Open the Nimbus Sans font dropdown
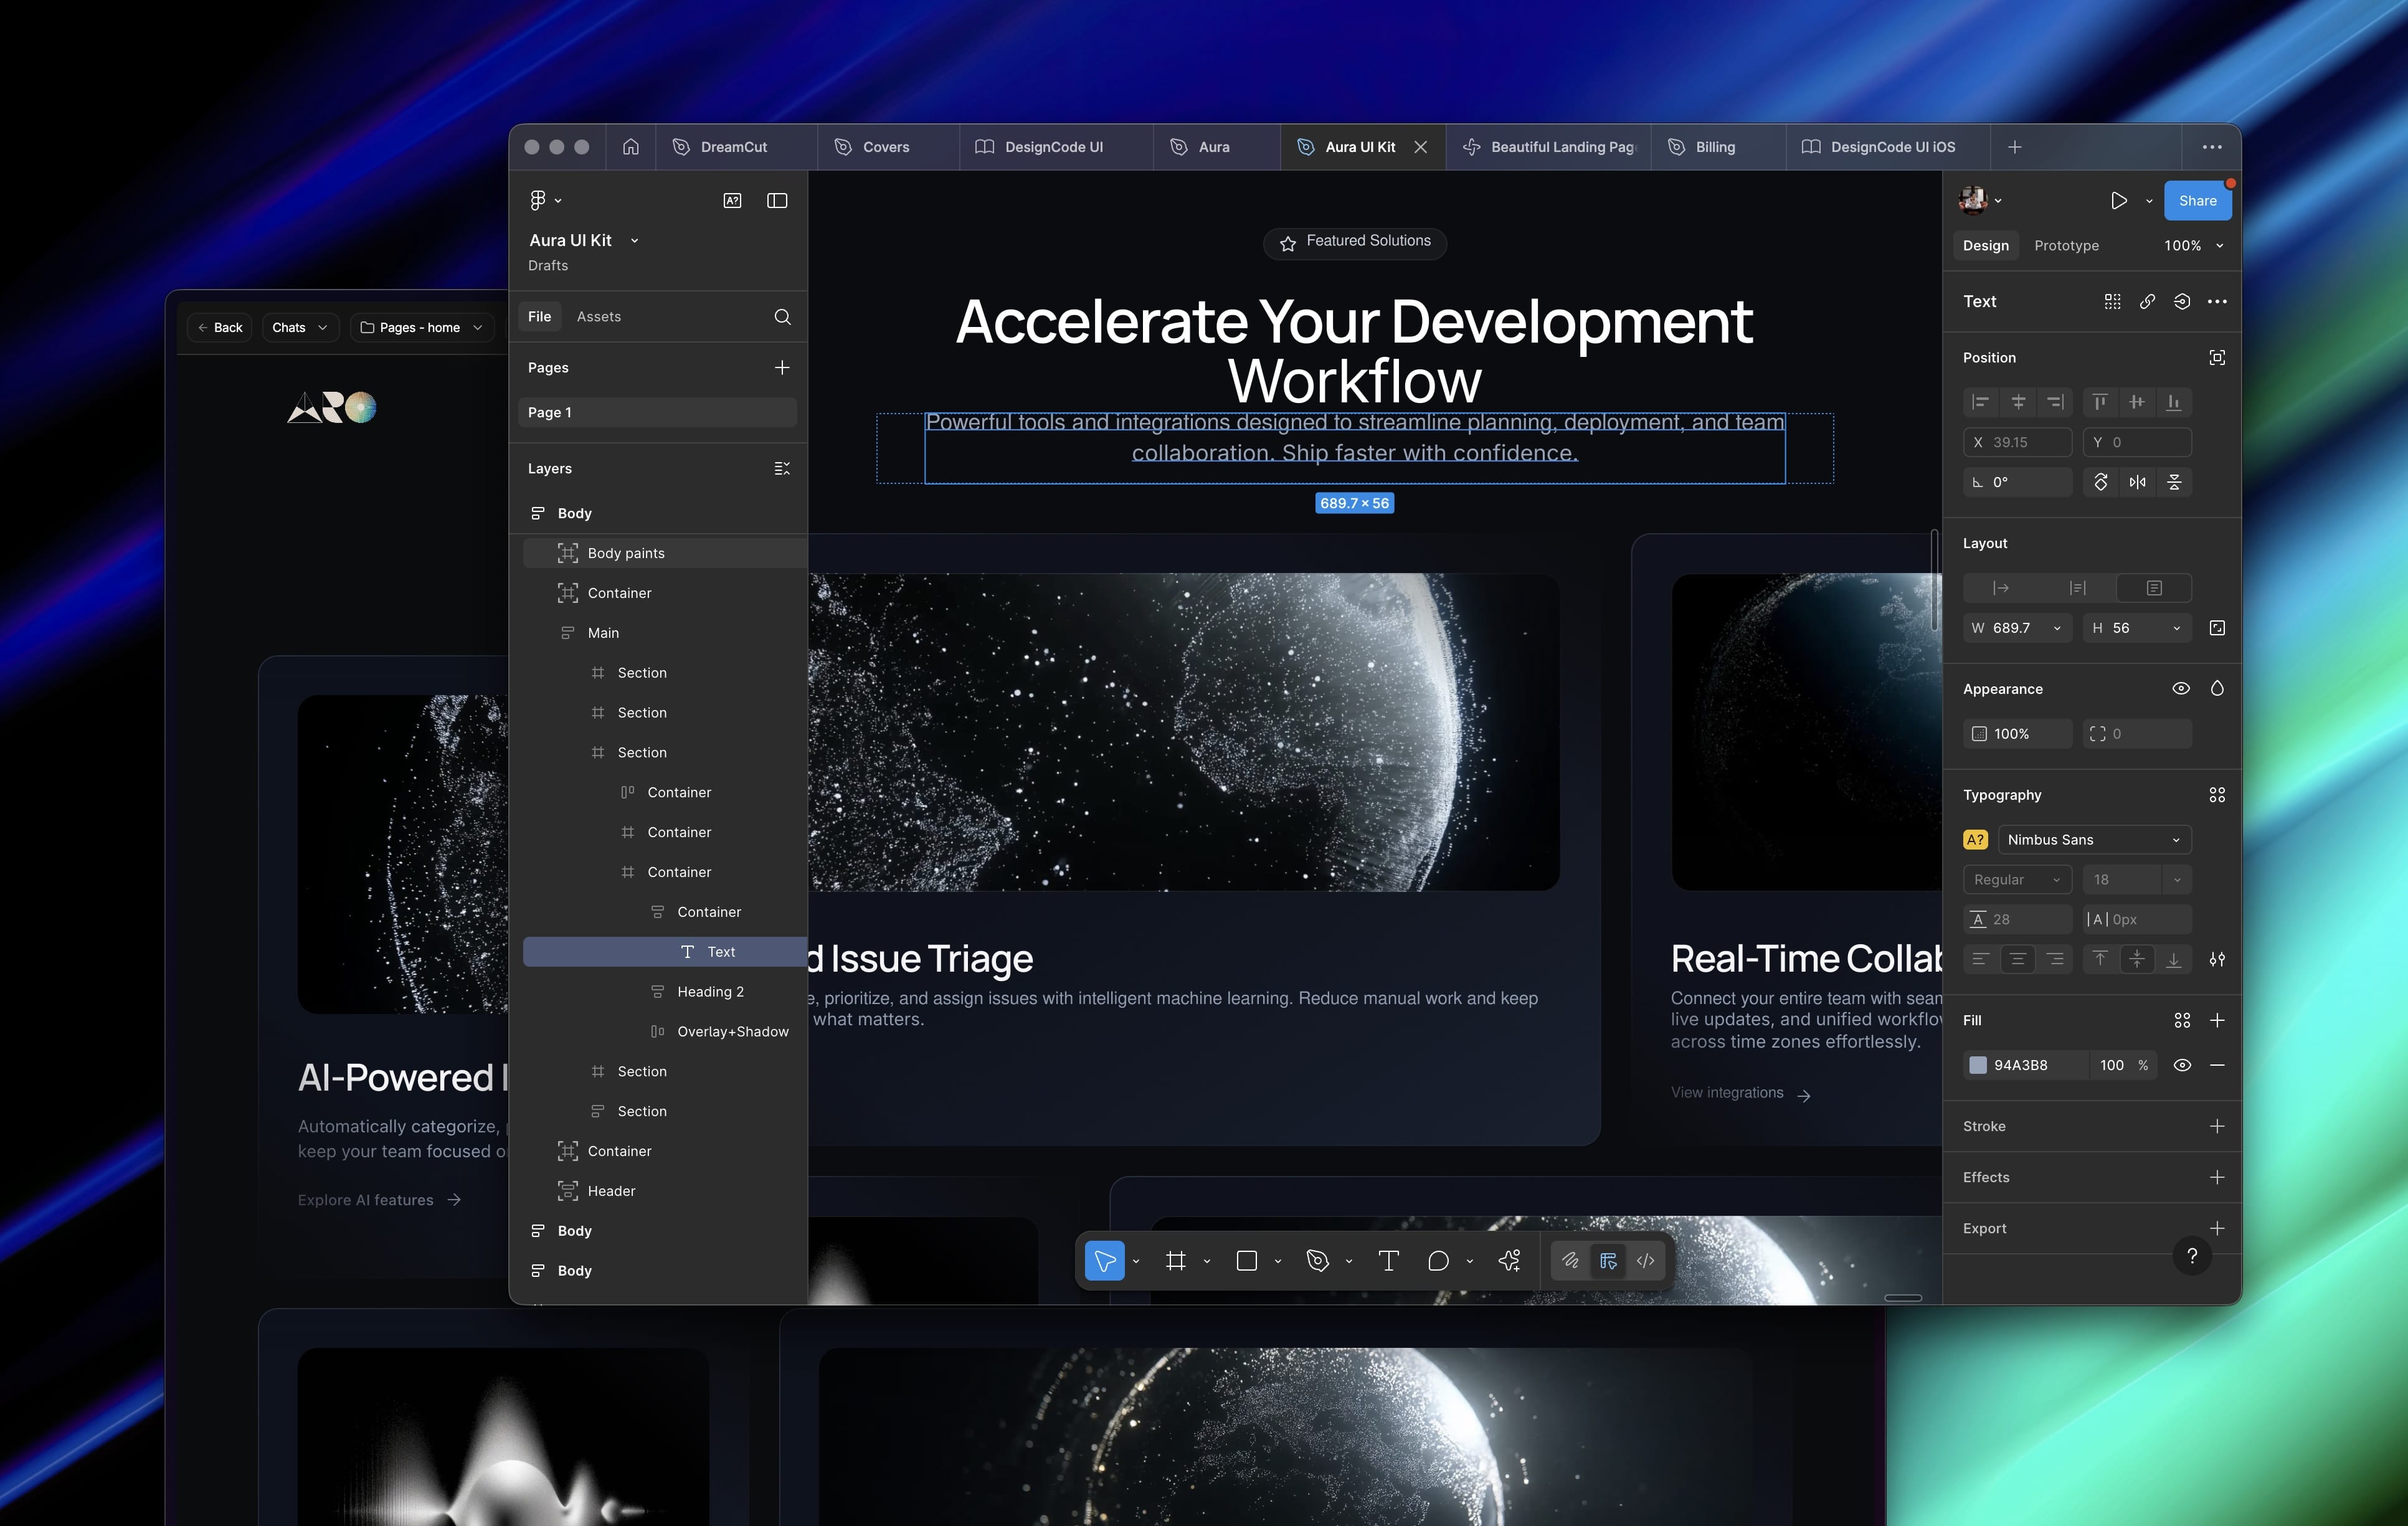This screenshot has width=2408, height=1526. pos(2094,839)
